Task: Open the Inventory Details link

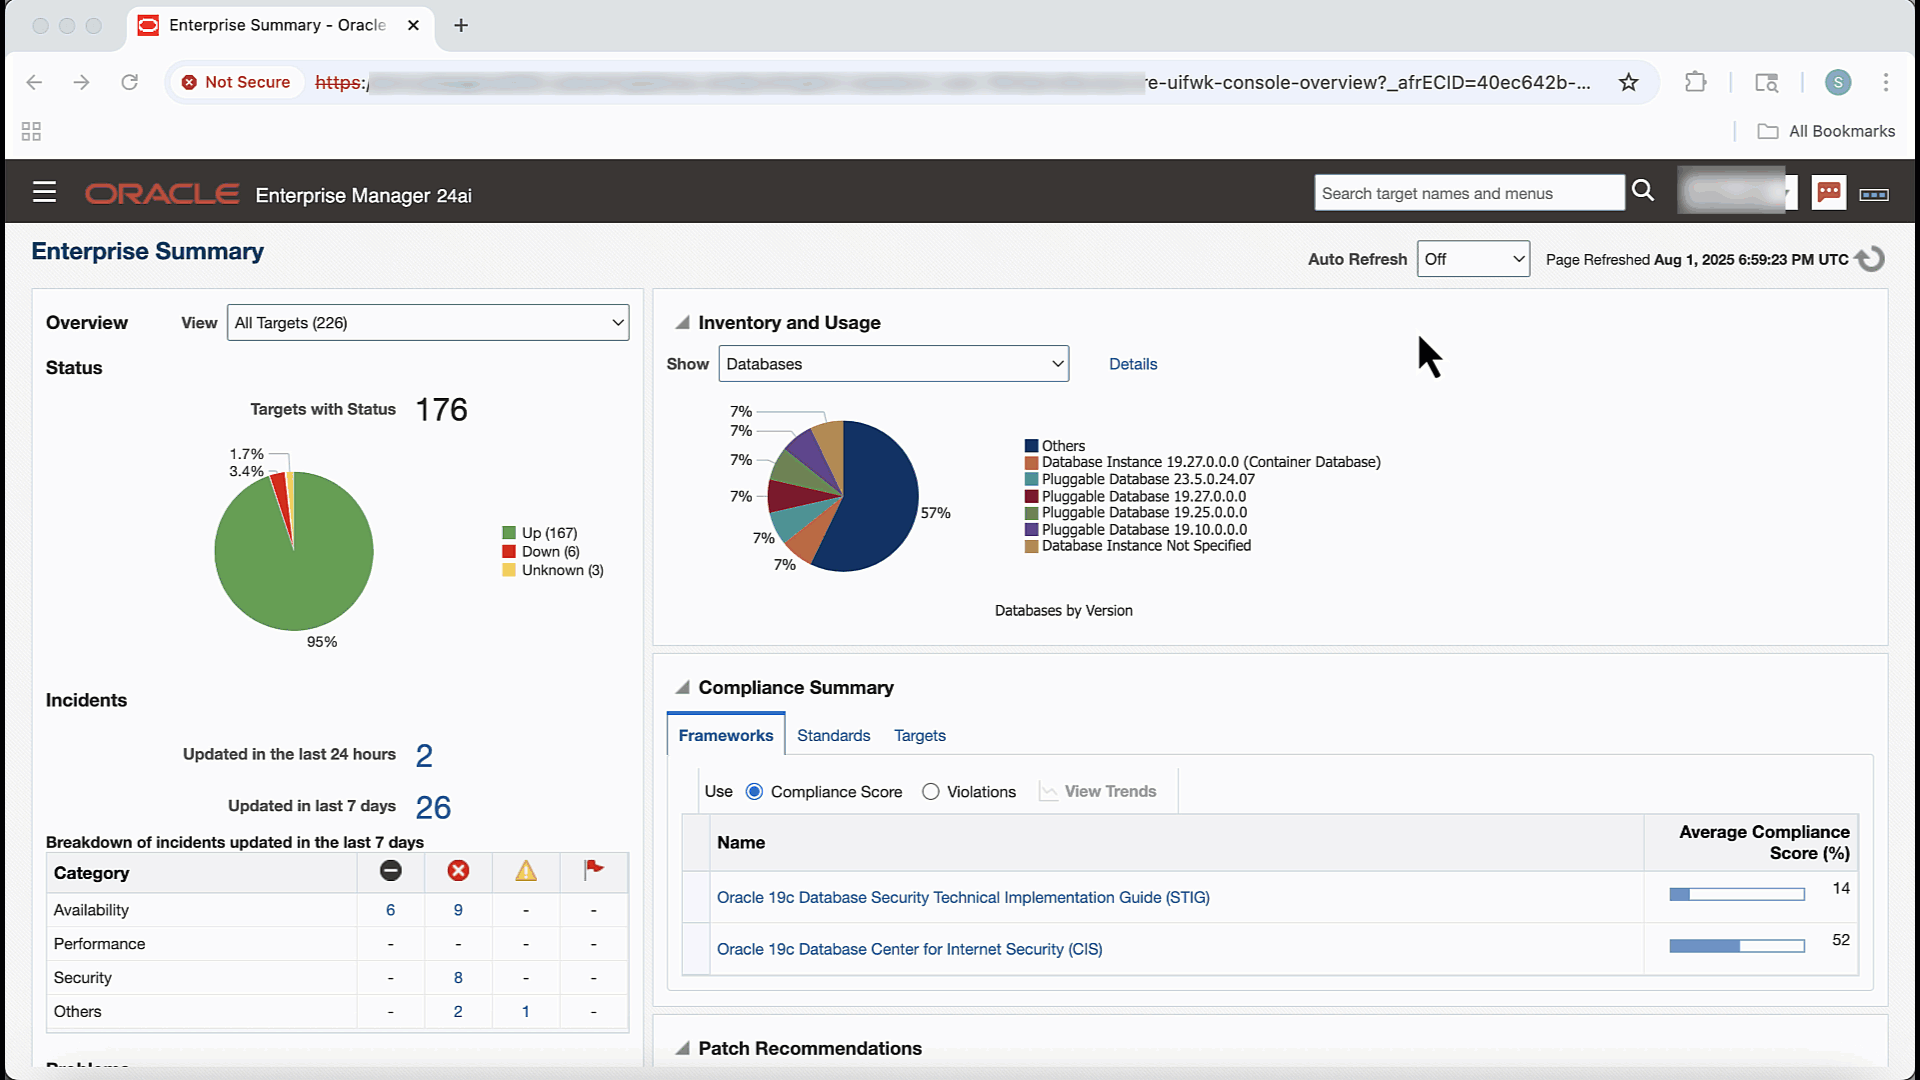Action: [x=1132, y=364]
